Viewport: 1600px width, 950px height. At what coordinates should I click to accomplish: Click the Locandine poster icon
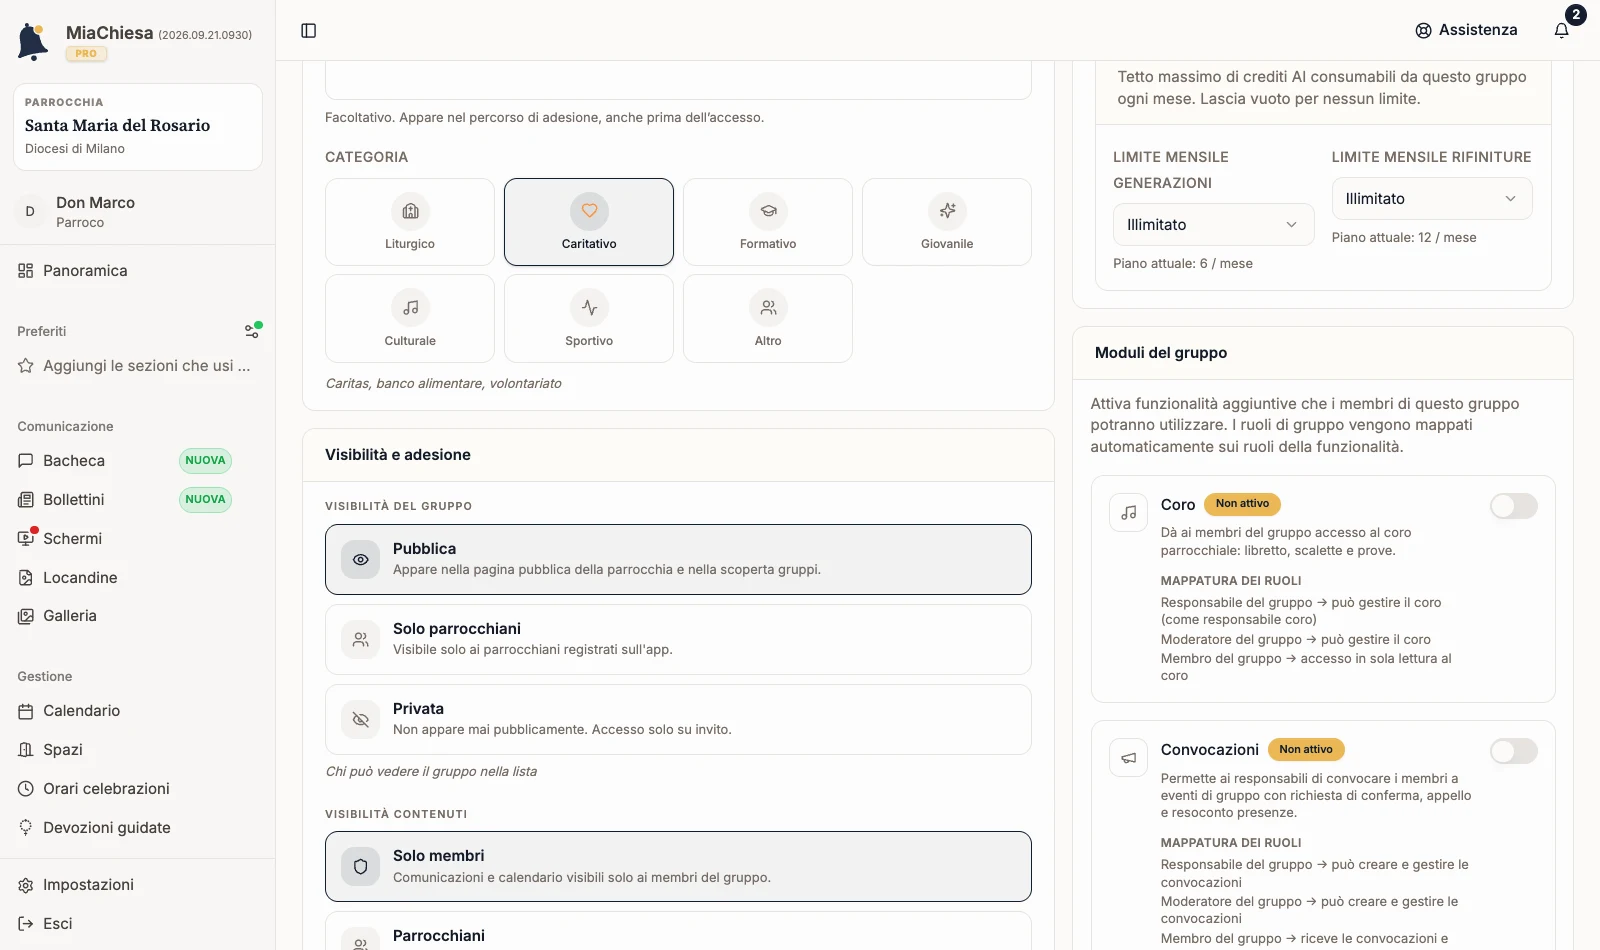pyautogui.click(x=26, y=578)
